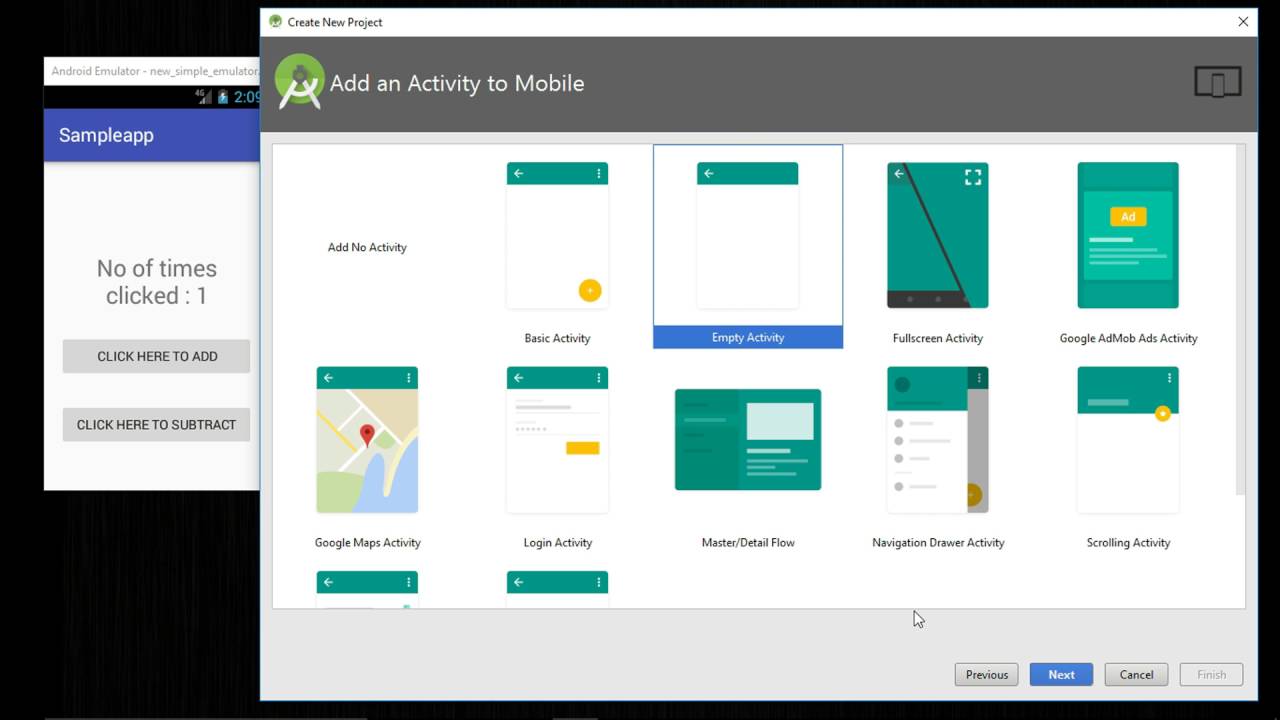Viewport: 1280px width, 720px height.
Task: Click the Scrolling Activity label
Action: tap(1128, 543)
